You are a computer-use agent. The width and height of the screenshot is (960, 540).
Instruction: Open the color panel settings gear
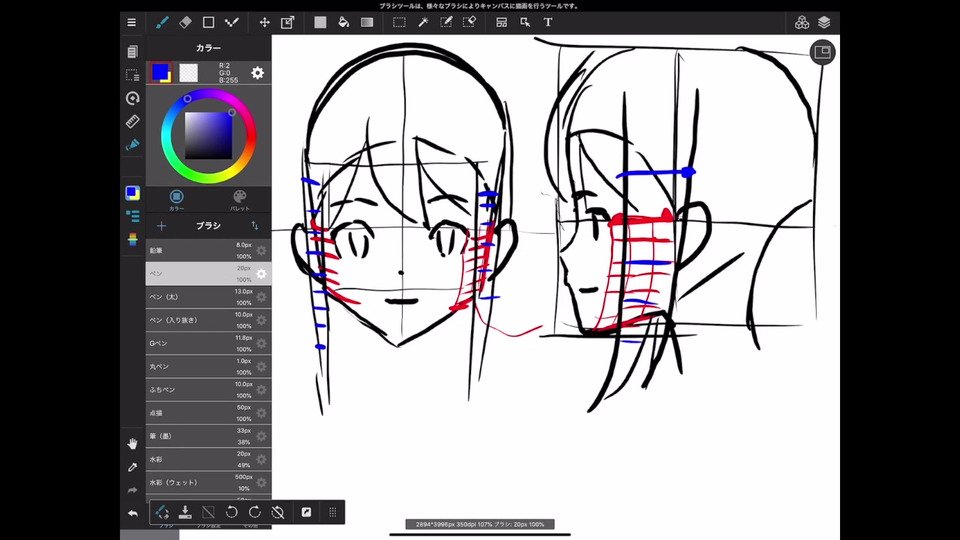[257, 73]
